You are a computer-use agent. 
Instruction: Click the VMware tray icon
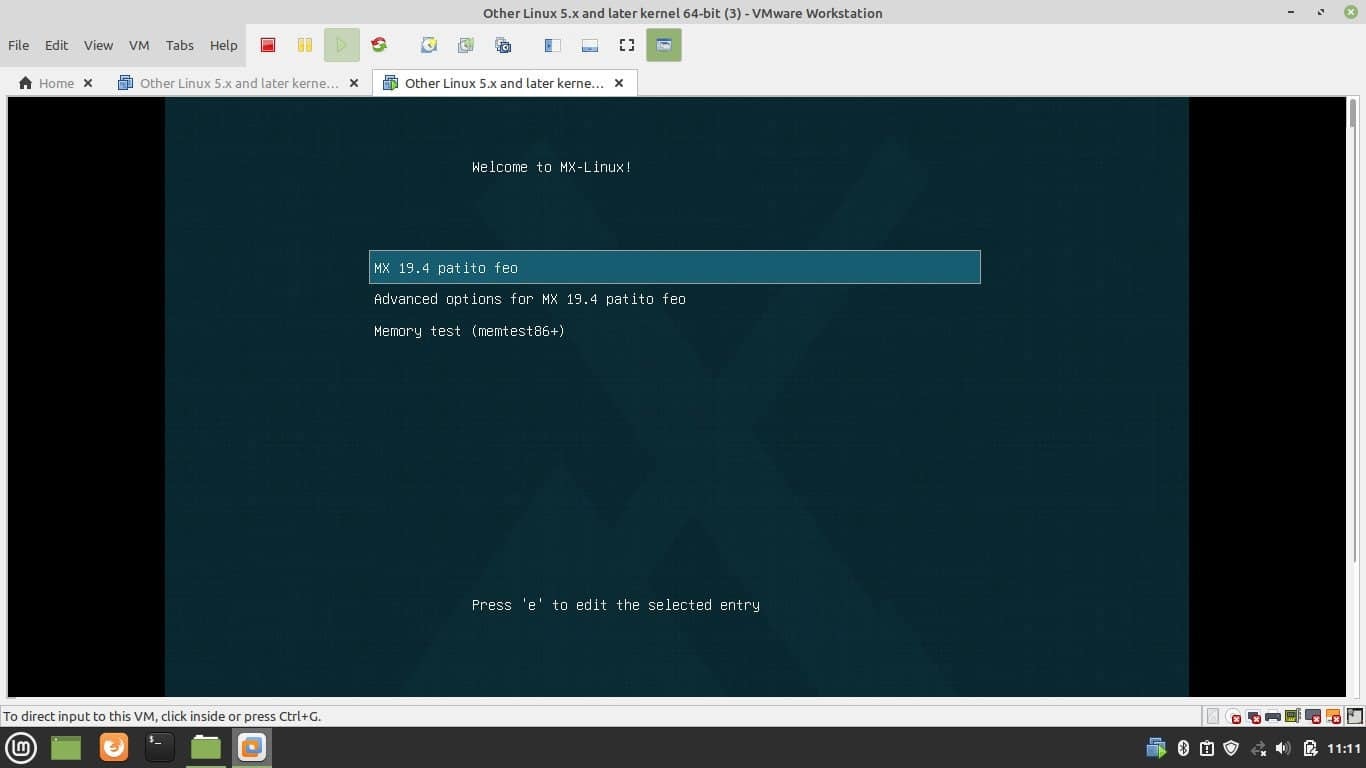pyautogui.click(x=1156, y=748)
